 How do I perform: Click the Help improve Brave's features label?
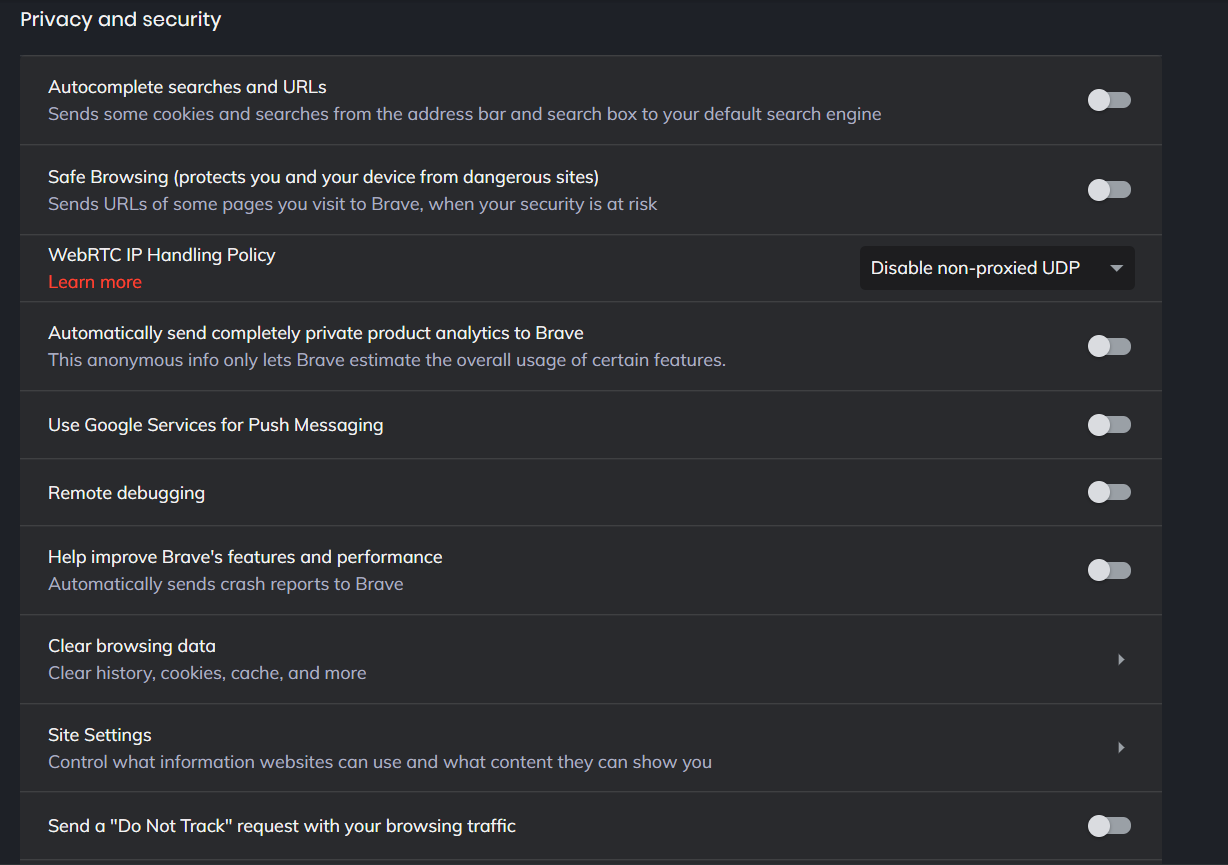pyautogui.click(x=245, y=557)
